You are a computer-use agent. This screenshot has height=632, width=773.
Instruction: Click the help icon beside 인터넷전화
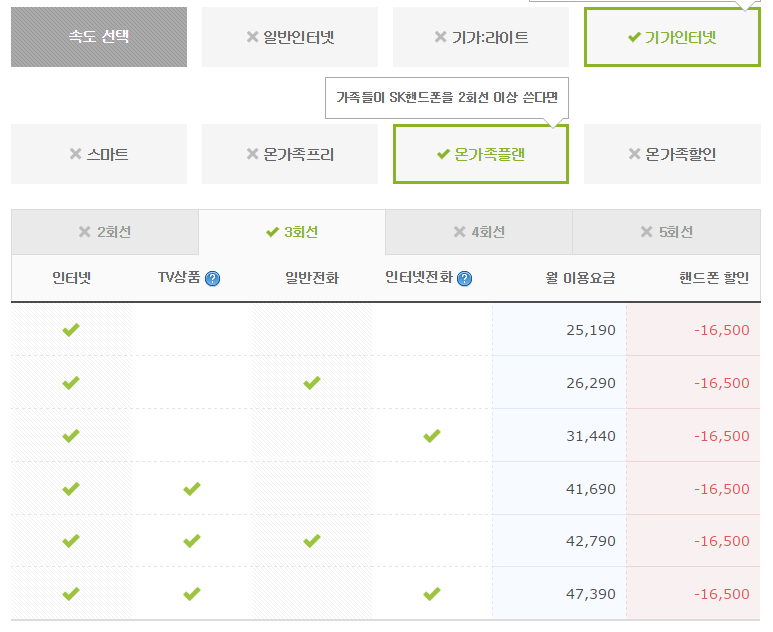coord(465,279)
